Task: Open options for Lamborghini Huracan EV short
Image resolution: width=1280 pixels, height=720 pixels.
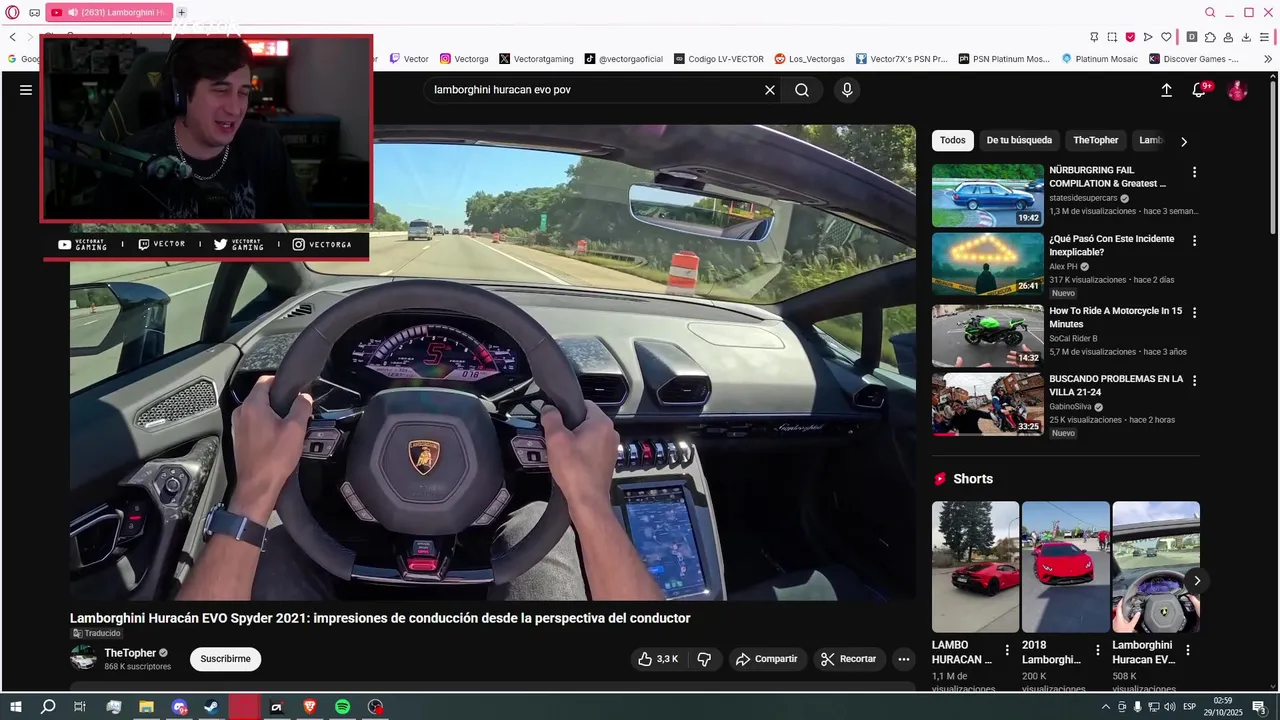Action: tap(1188, 650)
